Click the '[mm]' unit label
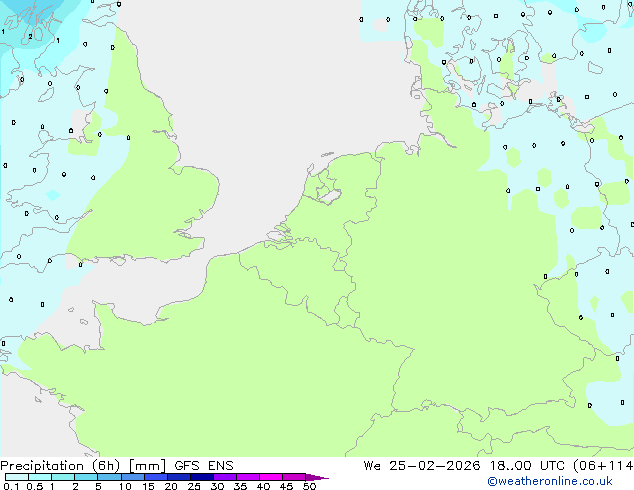Image resolution: width=634 pixels, height=490 pixels. [x=147, y=466]
